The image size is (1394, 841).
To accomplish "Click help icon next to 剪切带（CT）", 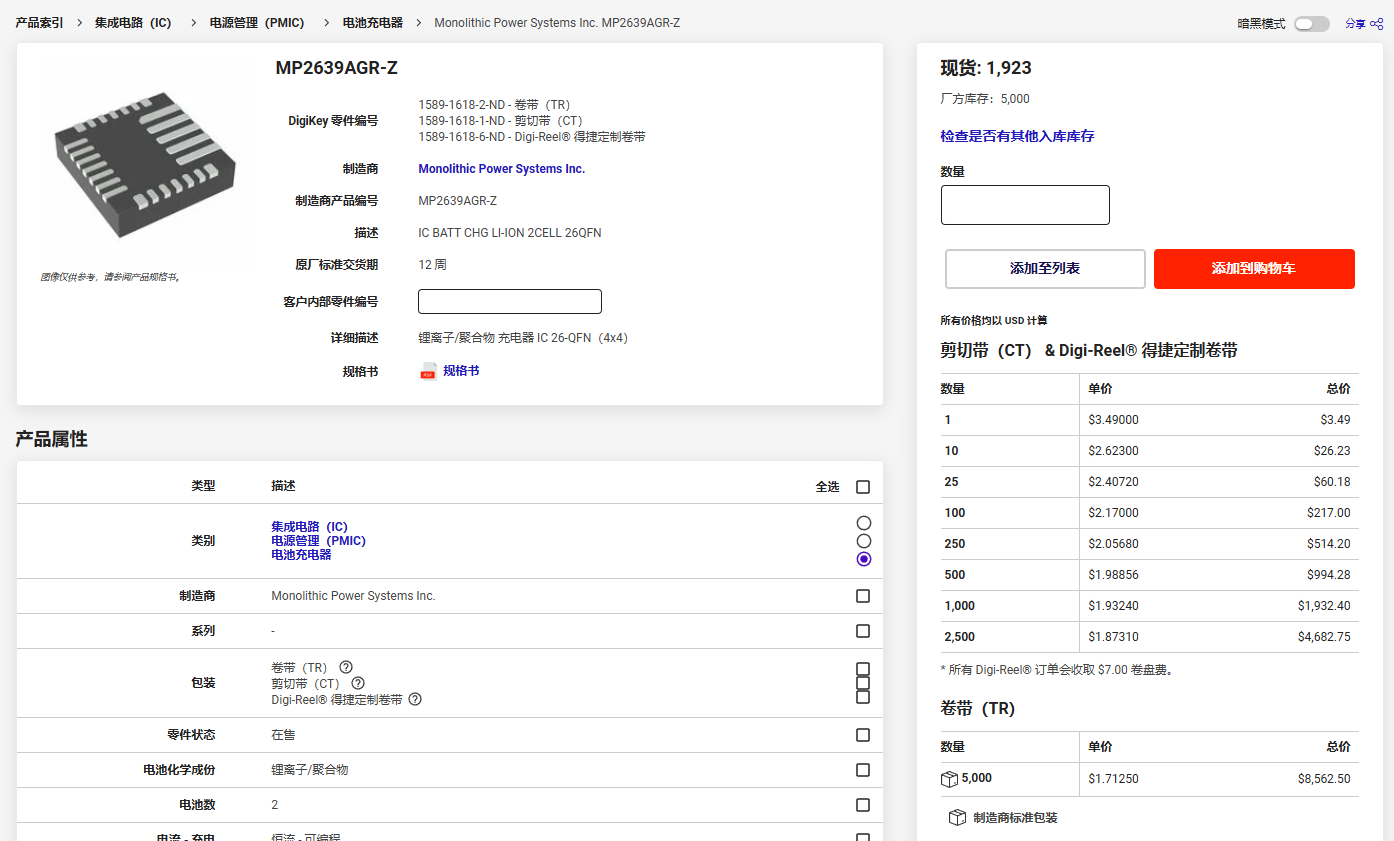I will [x=358, y=683].
